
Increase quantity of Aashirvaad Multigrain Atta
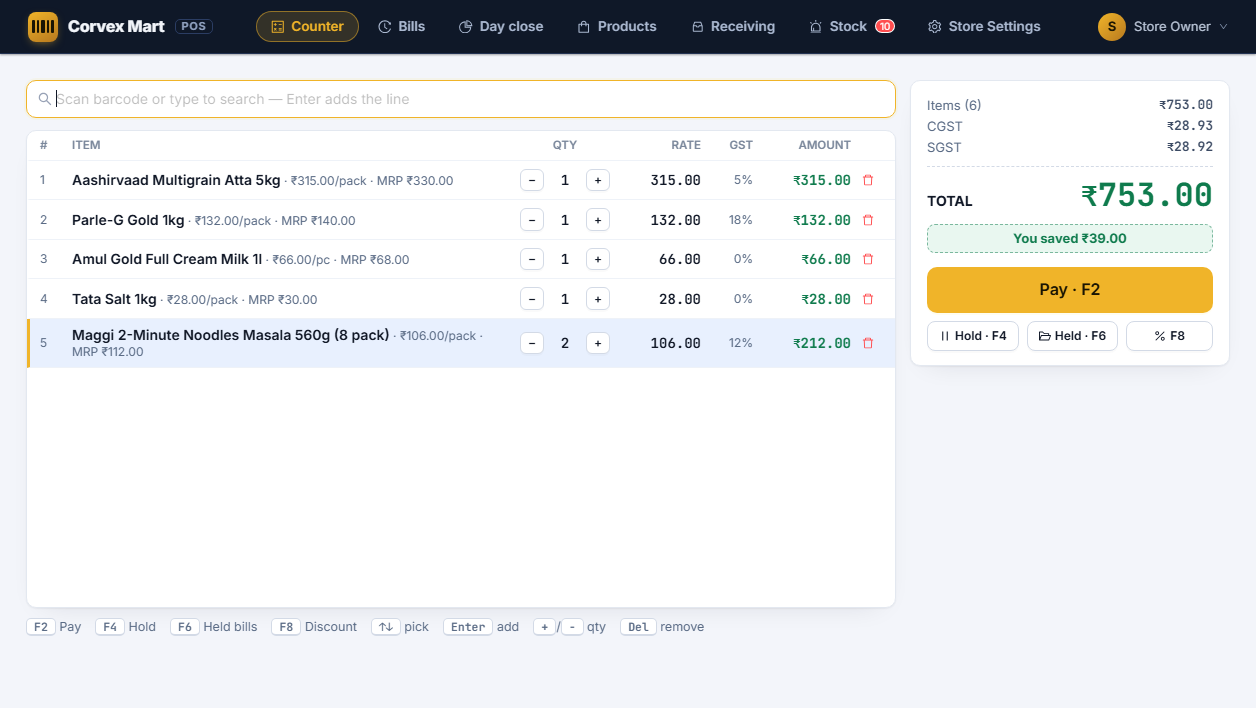(x=598, y=180)
